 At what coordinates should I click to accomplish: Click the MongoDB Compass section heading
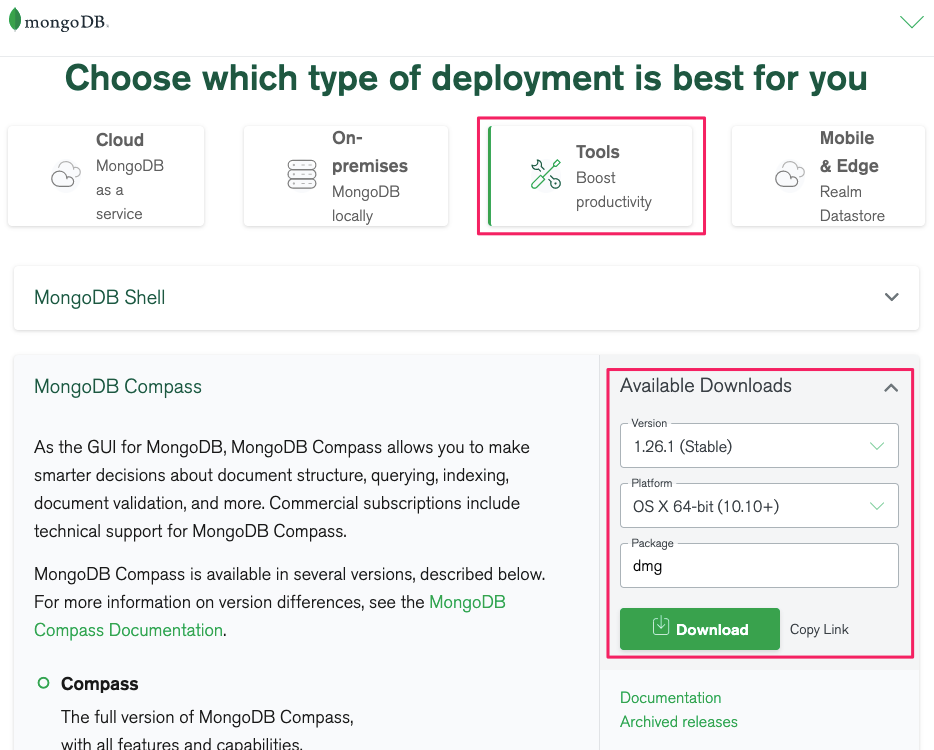coord(117,386)
